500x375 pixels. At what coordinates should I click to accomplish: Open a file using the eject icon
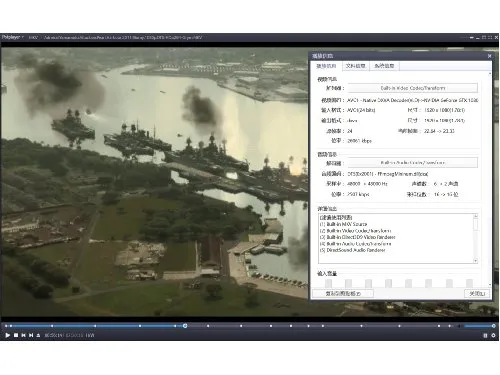[x=38, y=335]
